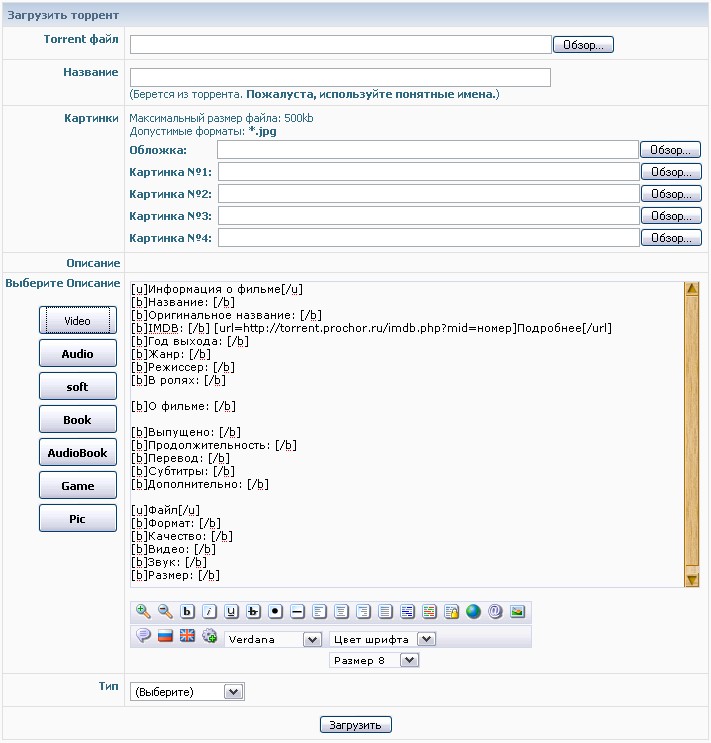
Task: Apply strikethrough formatting icon
Action: (x=253, y=612)
